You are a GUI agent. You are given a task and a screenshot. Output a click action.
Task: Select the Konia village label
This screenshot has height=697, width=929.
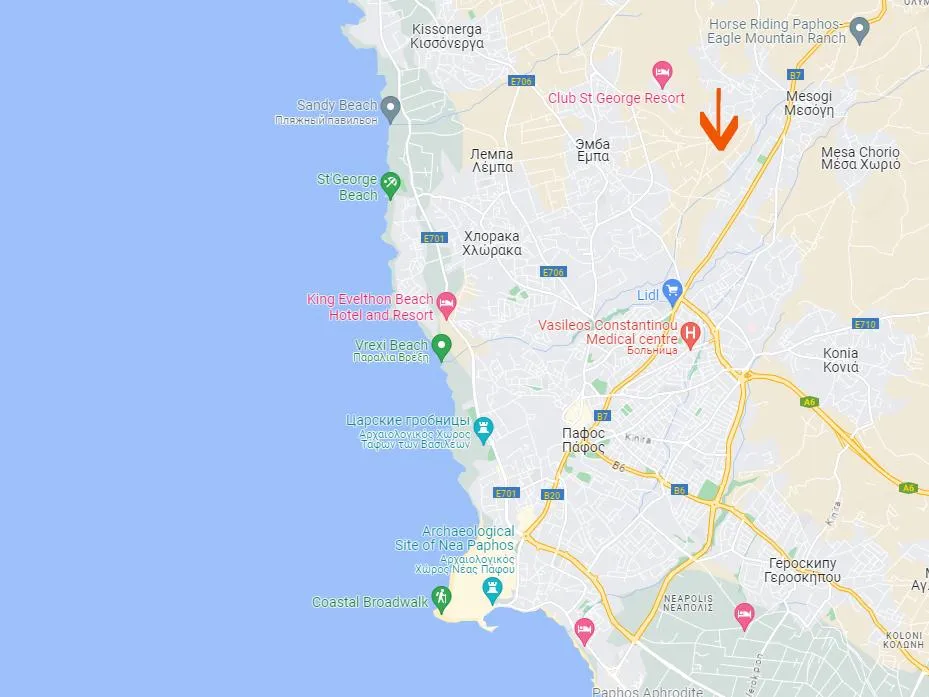(x=841, y=360)
